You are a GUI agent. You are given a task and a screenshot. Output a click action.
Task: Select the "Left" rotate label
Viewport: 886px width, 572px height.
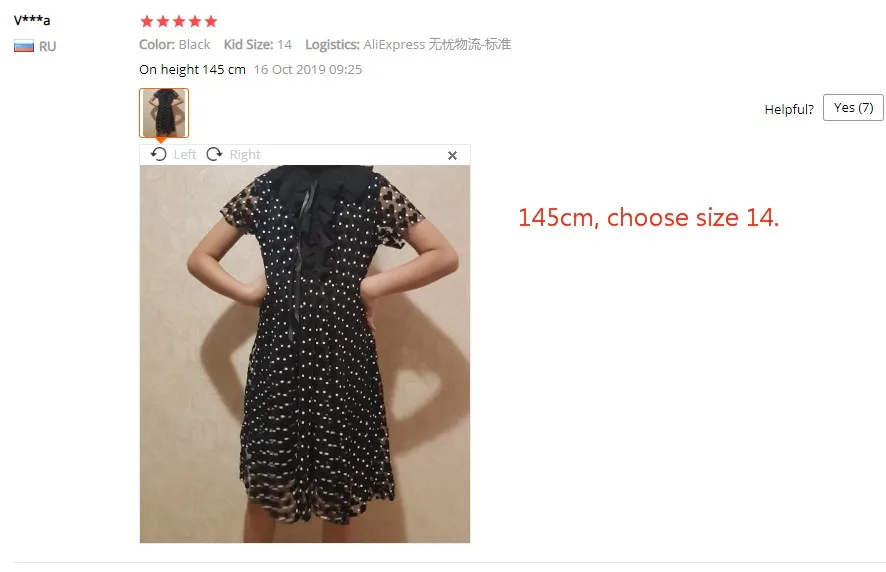coord(185,154)
